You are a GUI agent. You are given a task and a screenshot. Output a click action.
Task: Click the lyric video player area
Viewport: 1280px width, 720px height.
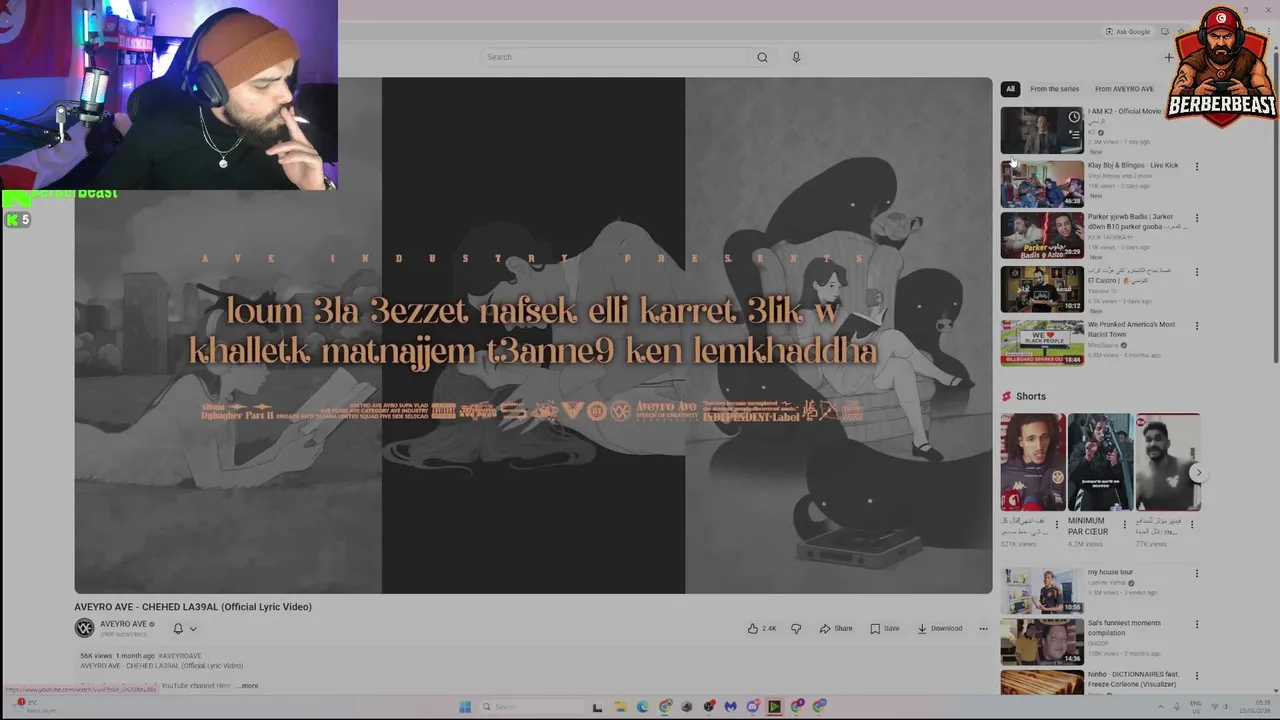pos(533,335)
